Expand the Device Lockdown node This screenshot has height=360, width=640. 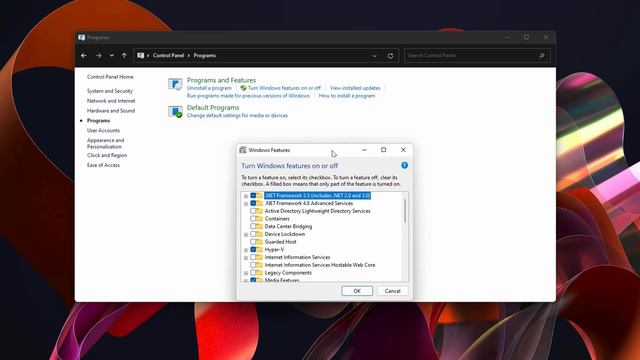coord(246,234)
